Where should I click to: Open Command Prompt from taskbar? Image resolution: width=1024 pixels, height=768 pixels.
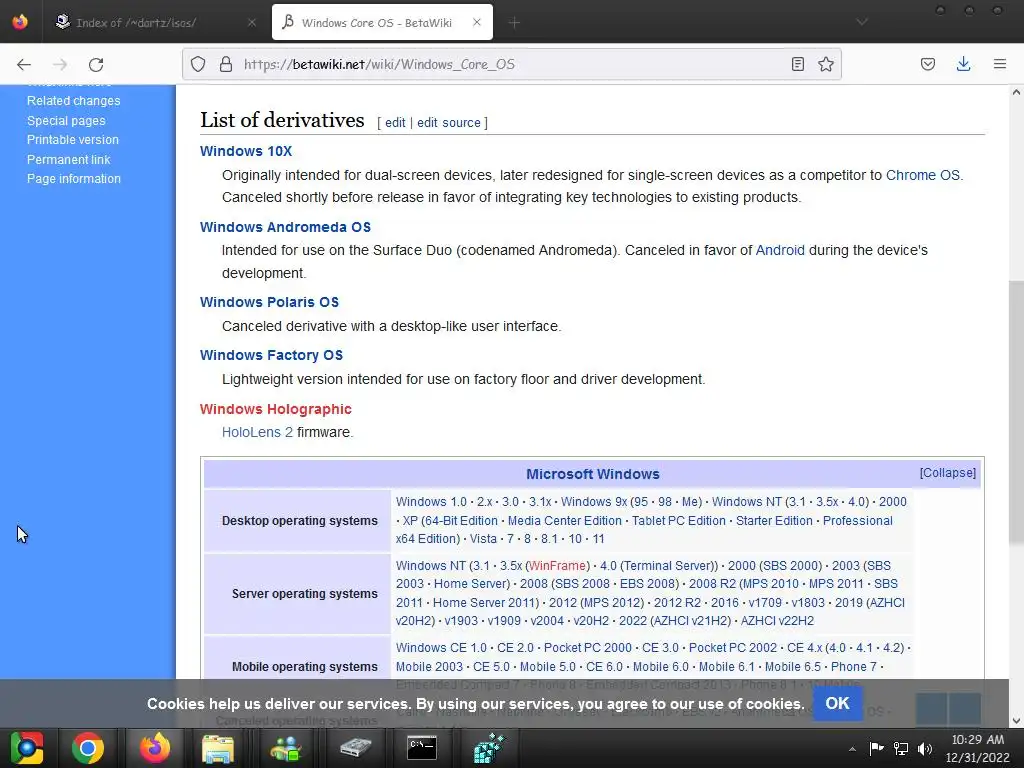click(x=422, y=748)
